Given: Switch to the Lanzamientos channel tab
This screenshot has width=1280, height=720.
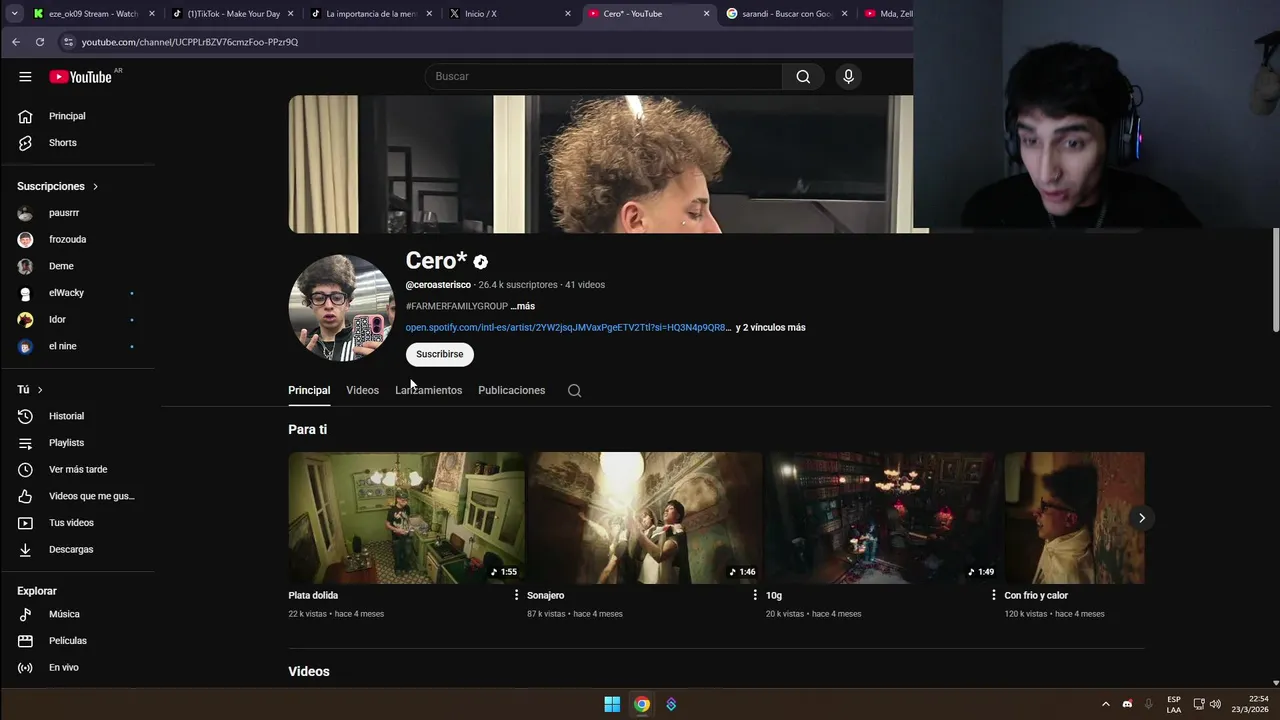Looking at the screenshot, I should point(428,391).
